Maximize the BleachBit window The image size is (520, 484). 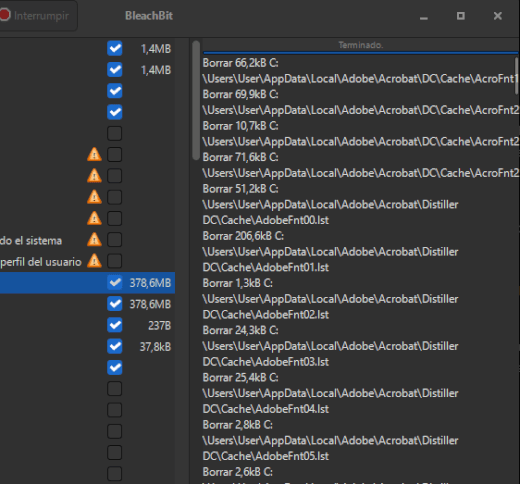461,16
